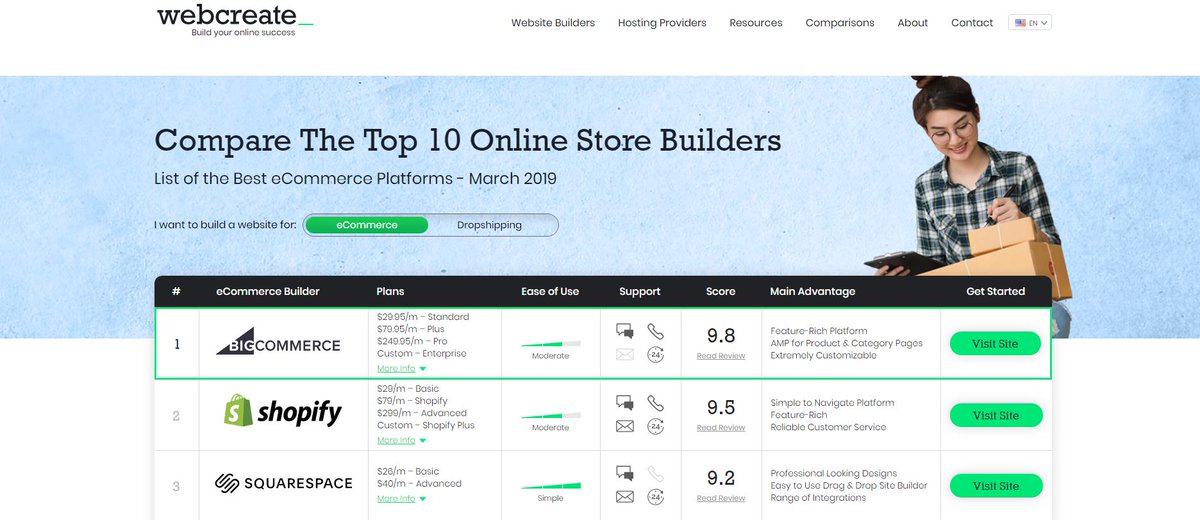Read Review under BigCommerce 9.8 score

[721, 356]
